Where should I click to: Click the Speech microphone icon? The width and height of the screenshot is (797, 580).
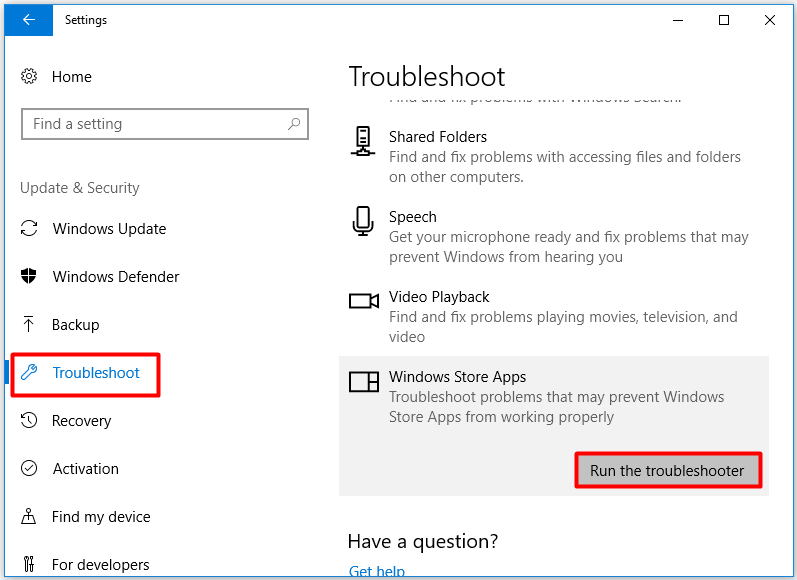pos(363,221)
